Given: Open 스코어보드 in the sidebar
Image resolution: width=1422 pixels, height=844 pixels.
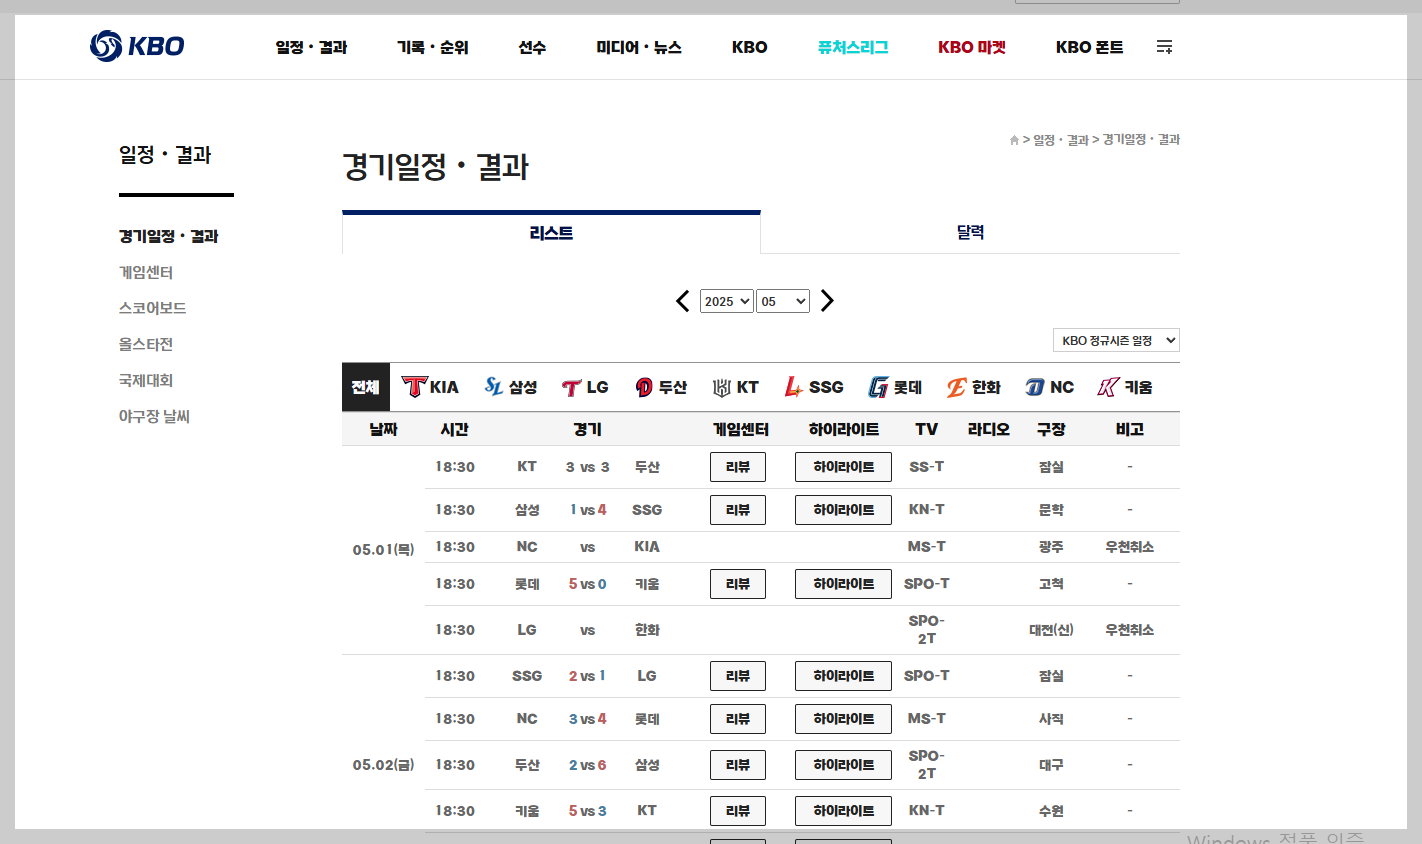Looking at the screenshot, I should click(x=152, y=308).
